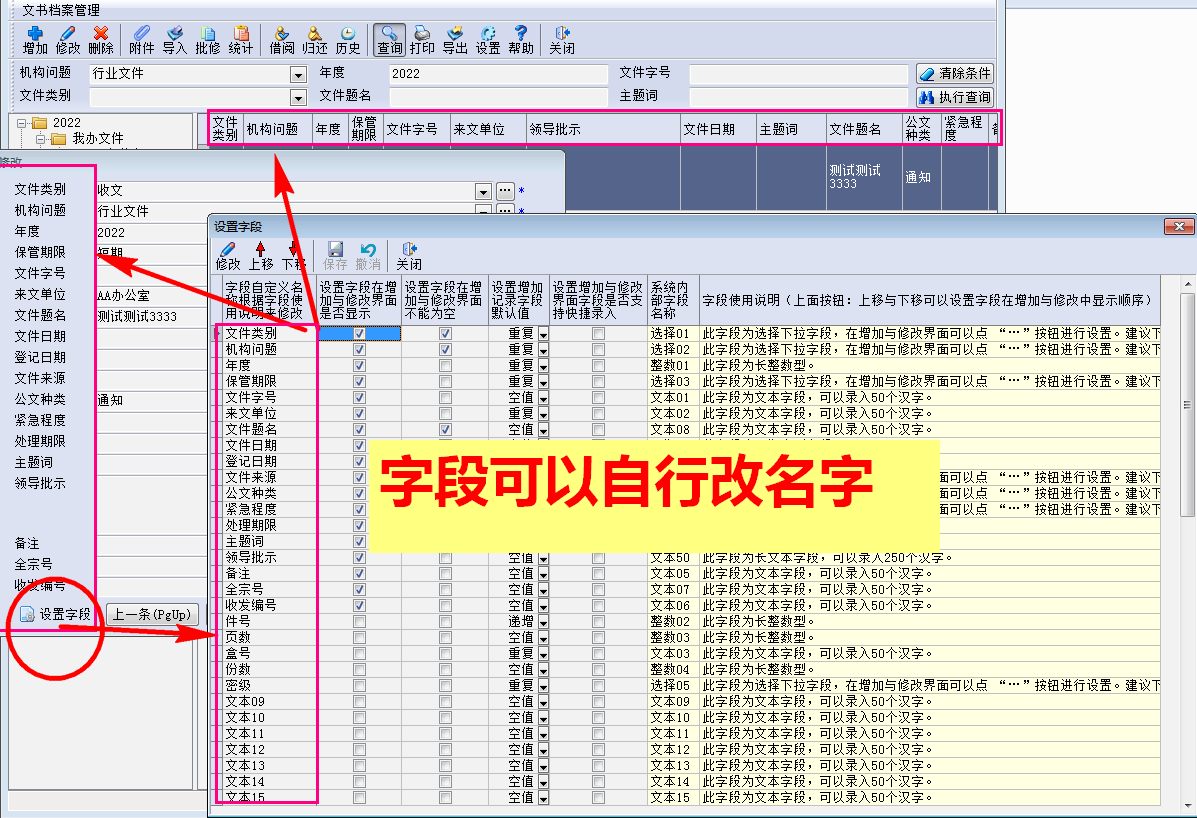Screen dimensions: 1197x818
Task: Open default-value dropdown for 文件类别 row
Action: coord(543,333)
